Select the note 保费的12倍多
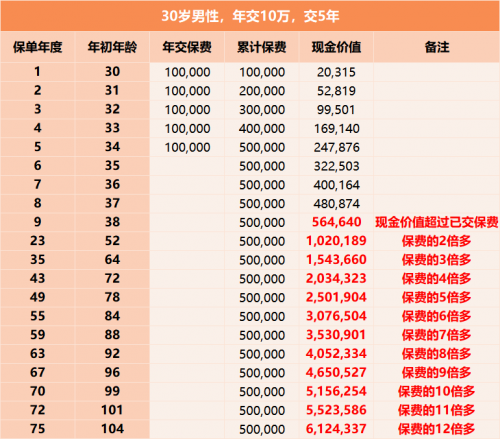Viewport: 500px width, 439px height. (436, 429)
